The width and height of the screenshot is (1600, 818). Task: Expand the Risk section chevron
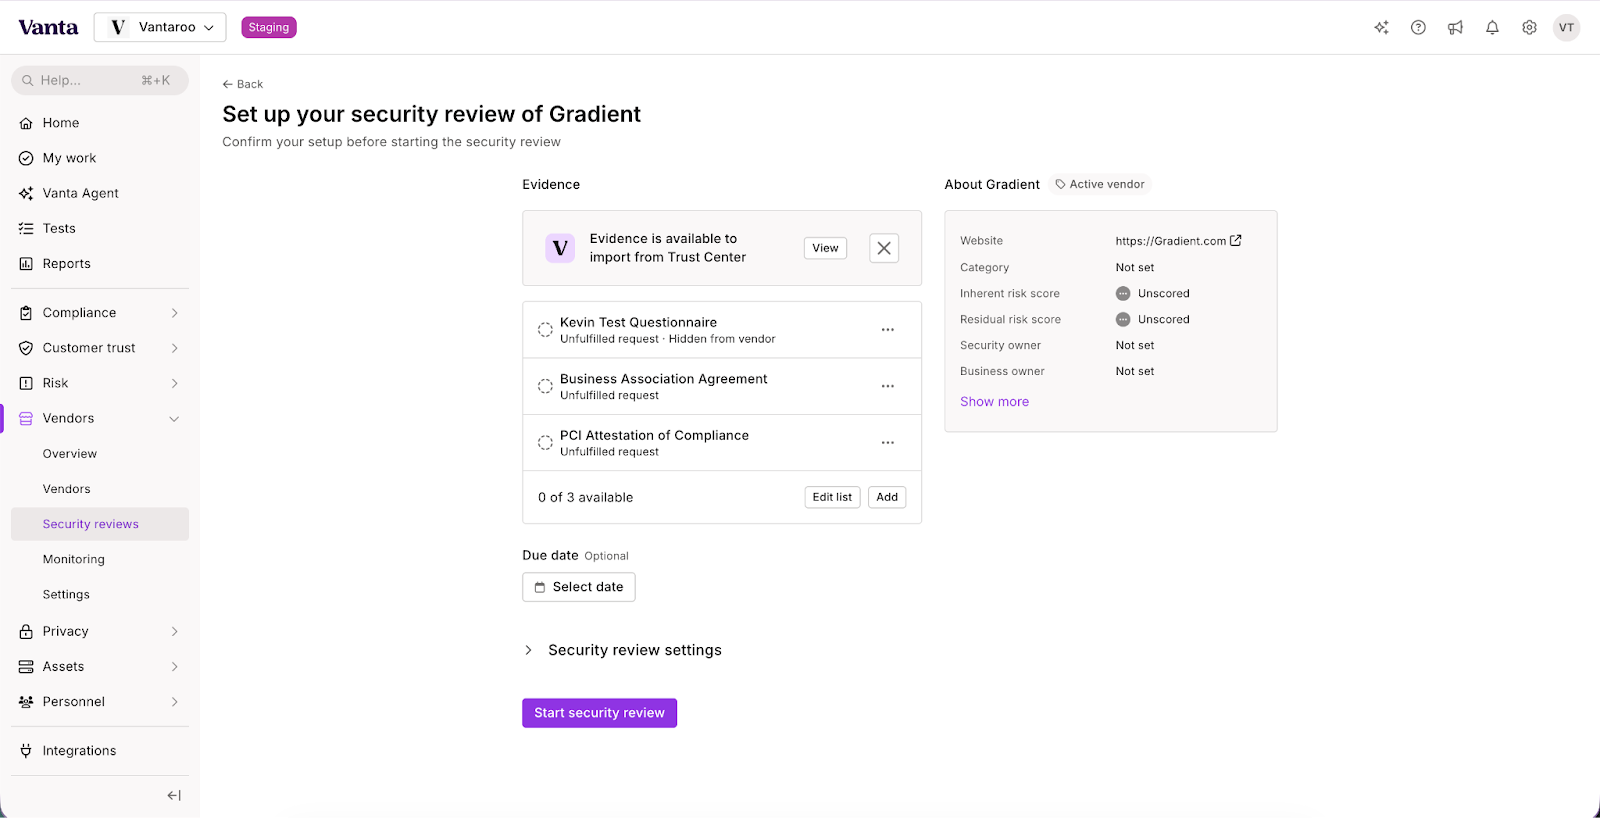(x=174, y=383)
